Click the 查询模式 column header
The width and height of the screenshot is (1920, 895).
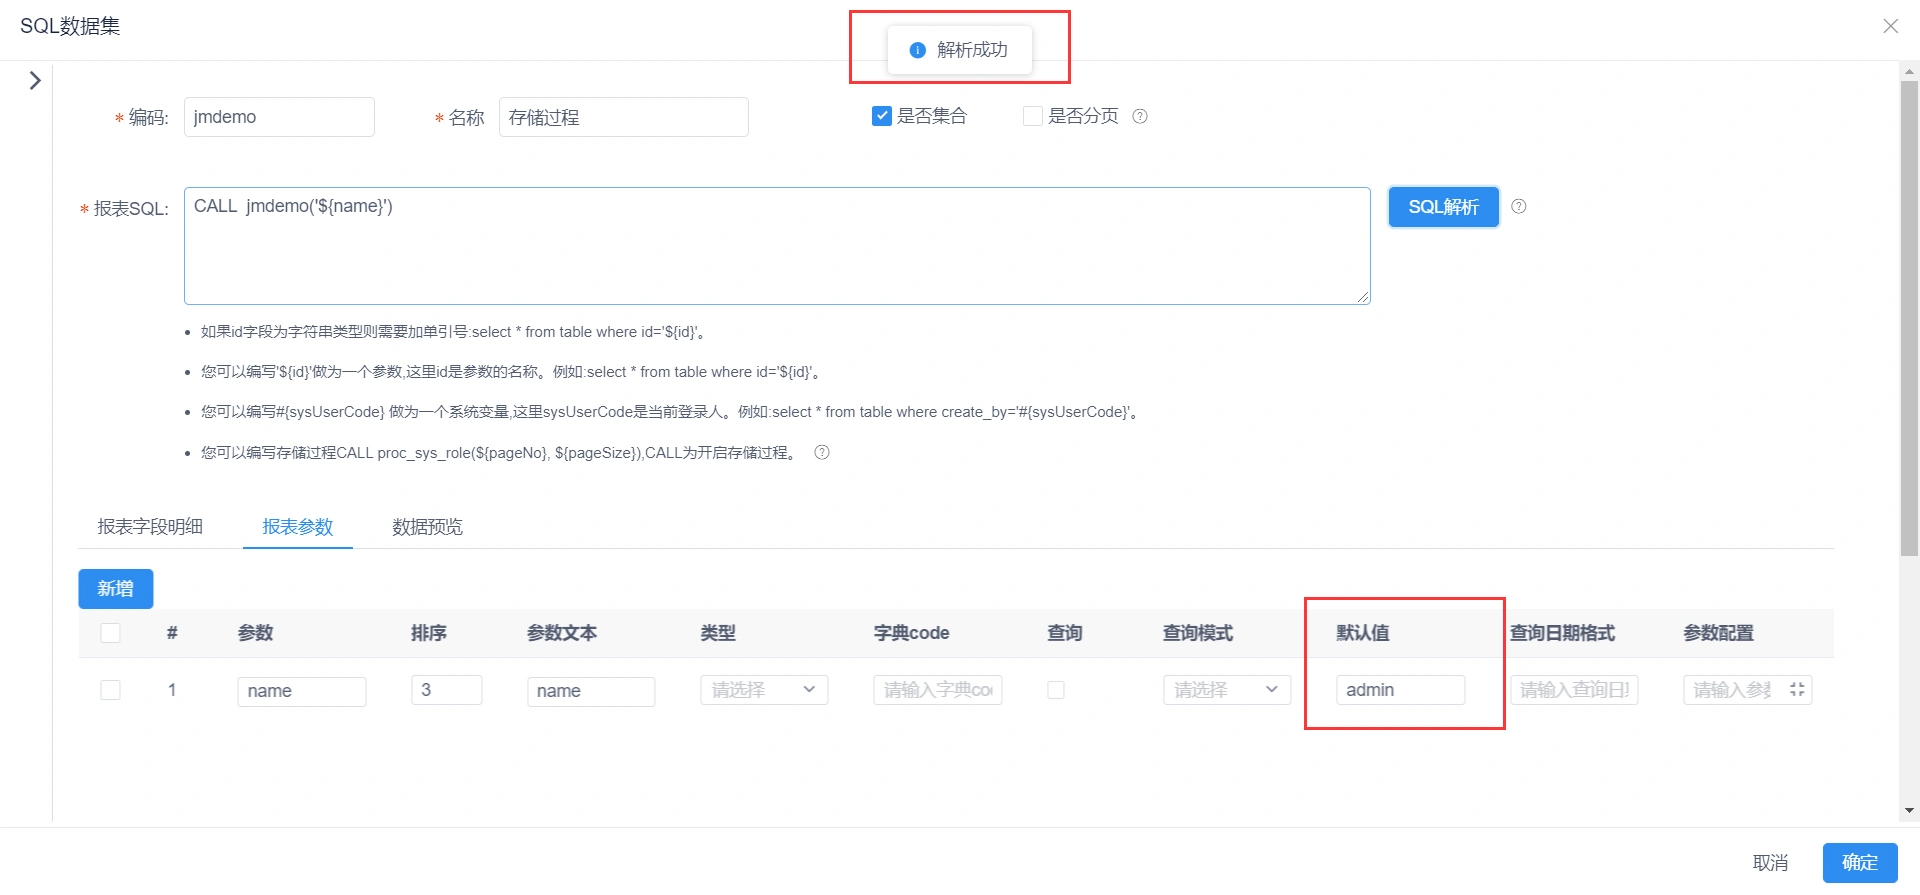1198,633
